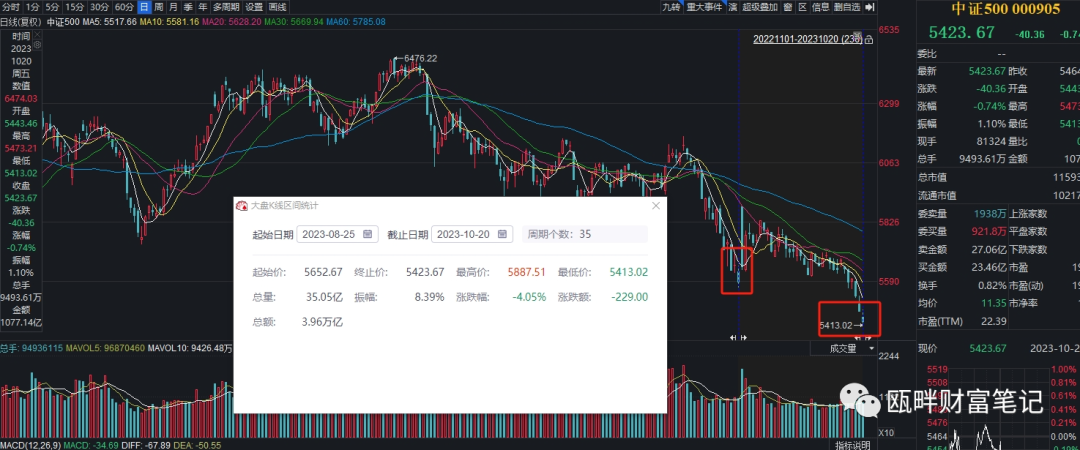This screenshot has height=450, width=1080.
Task: Click the 市盈(TTM) 22.39 row
Action: click(x=962, y=321)
